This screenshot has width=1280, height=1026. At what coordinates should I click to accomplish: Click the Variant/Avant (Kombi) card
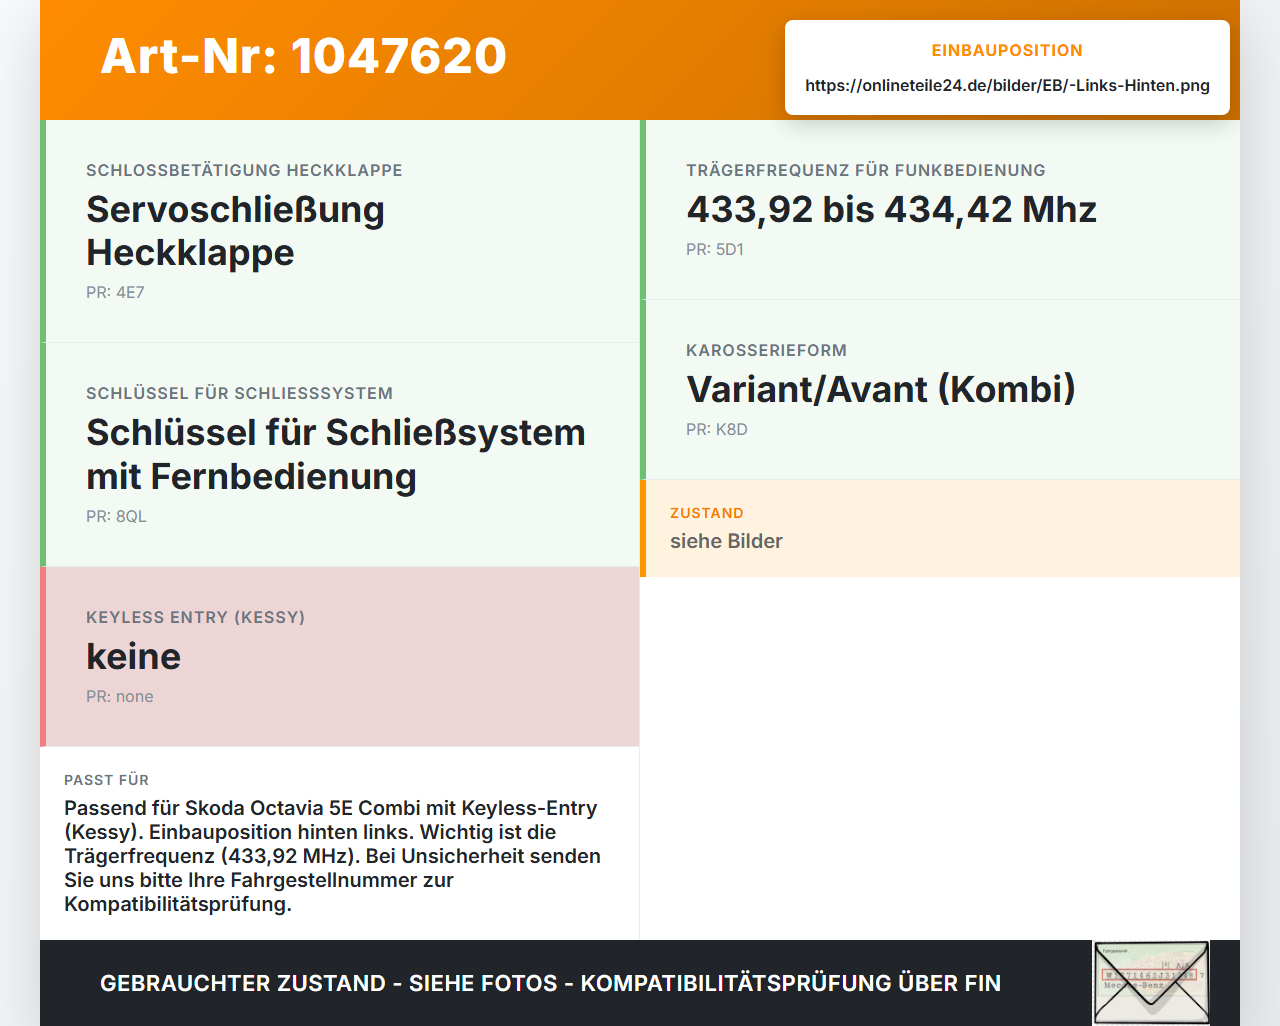[x=940, y=390]
